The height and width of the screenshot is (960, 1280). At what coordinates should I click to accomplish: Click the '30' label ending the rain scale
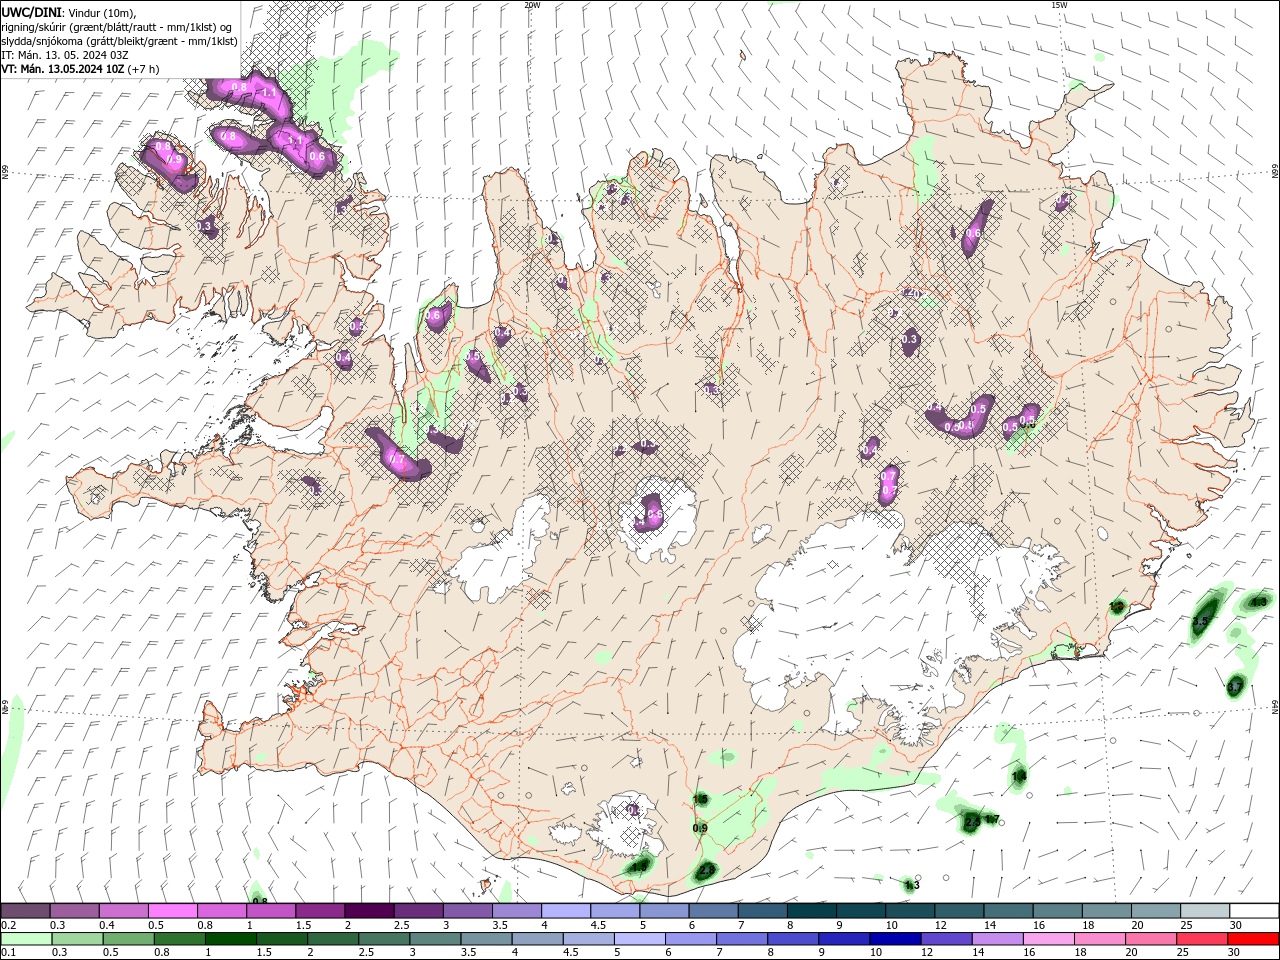1234,952
